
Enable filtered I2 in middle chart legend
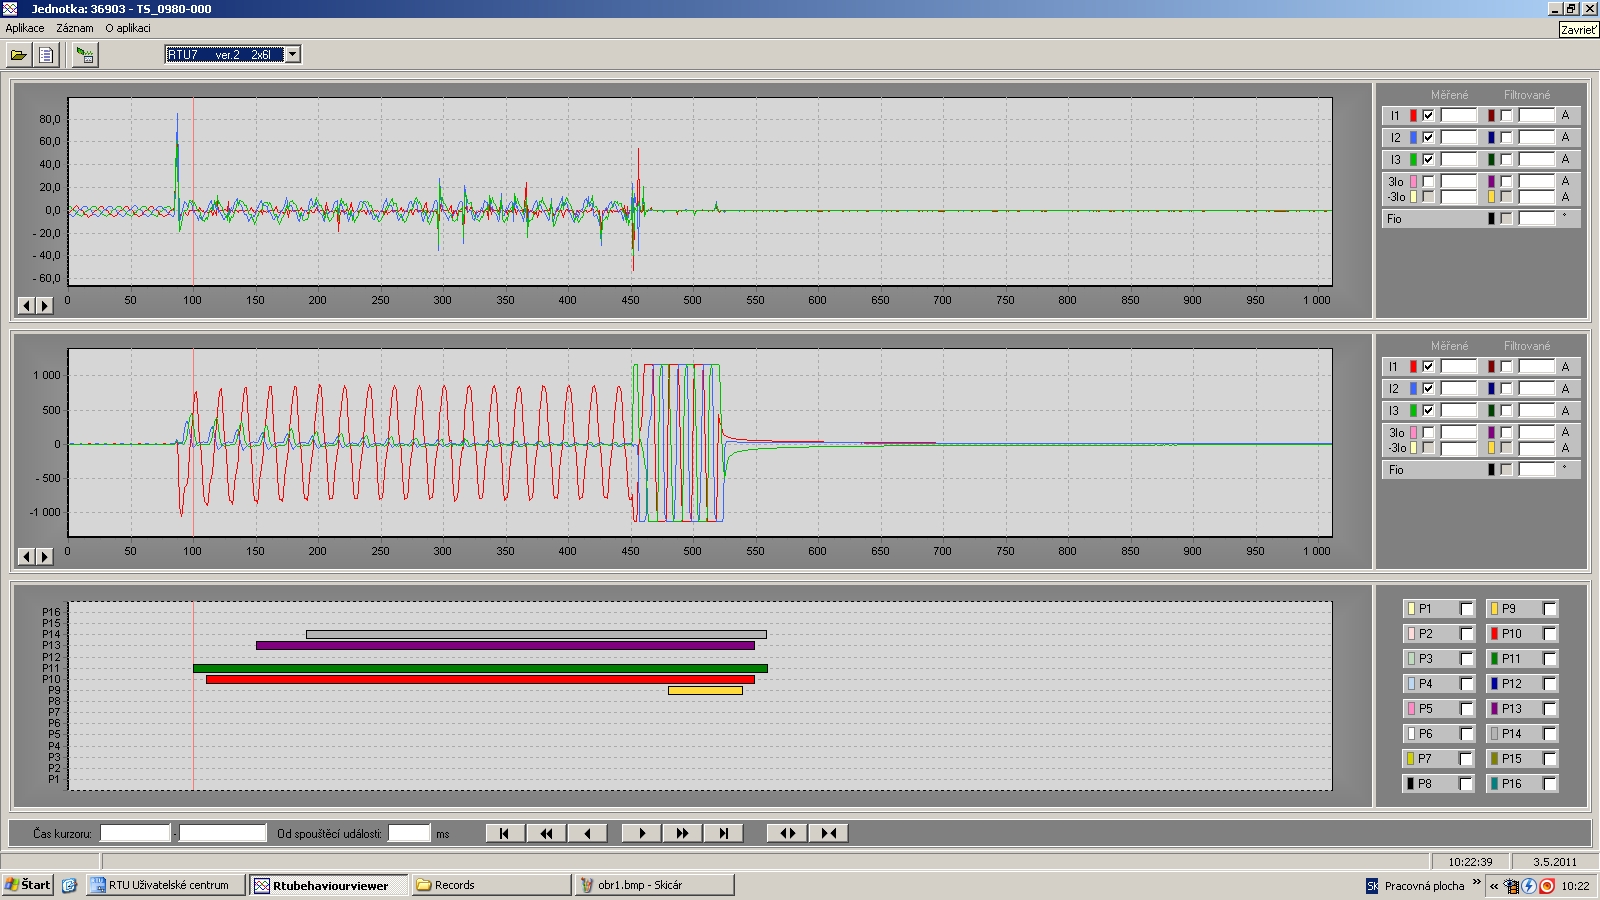pyautogui.click(x=1506, y=389)
